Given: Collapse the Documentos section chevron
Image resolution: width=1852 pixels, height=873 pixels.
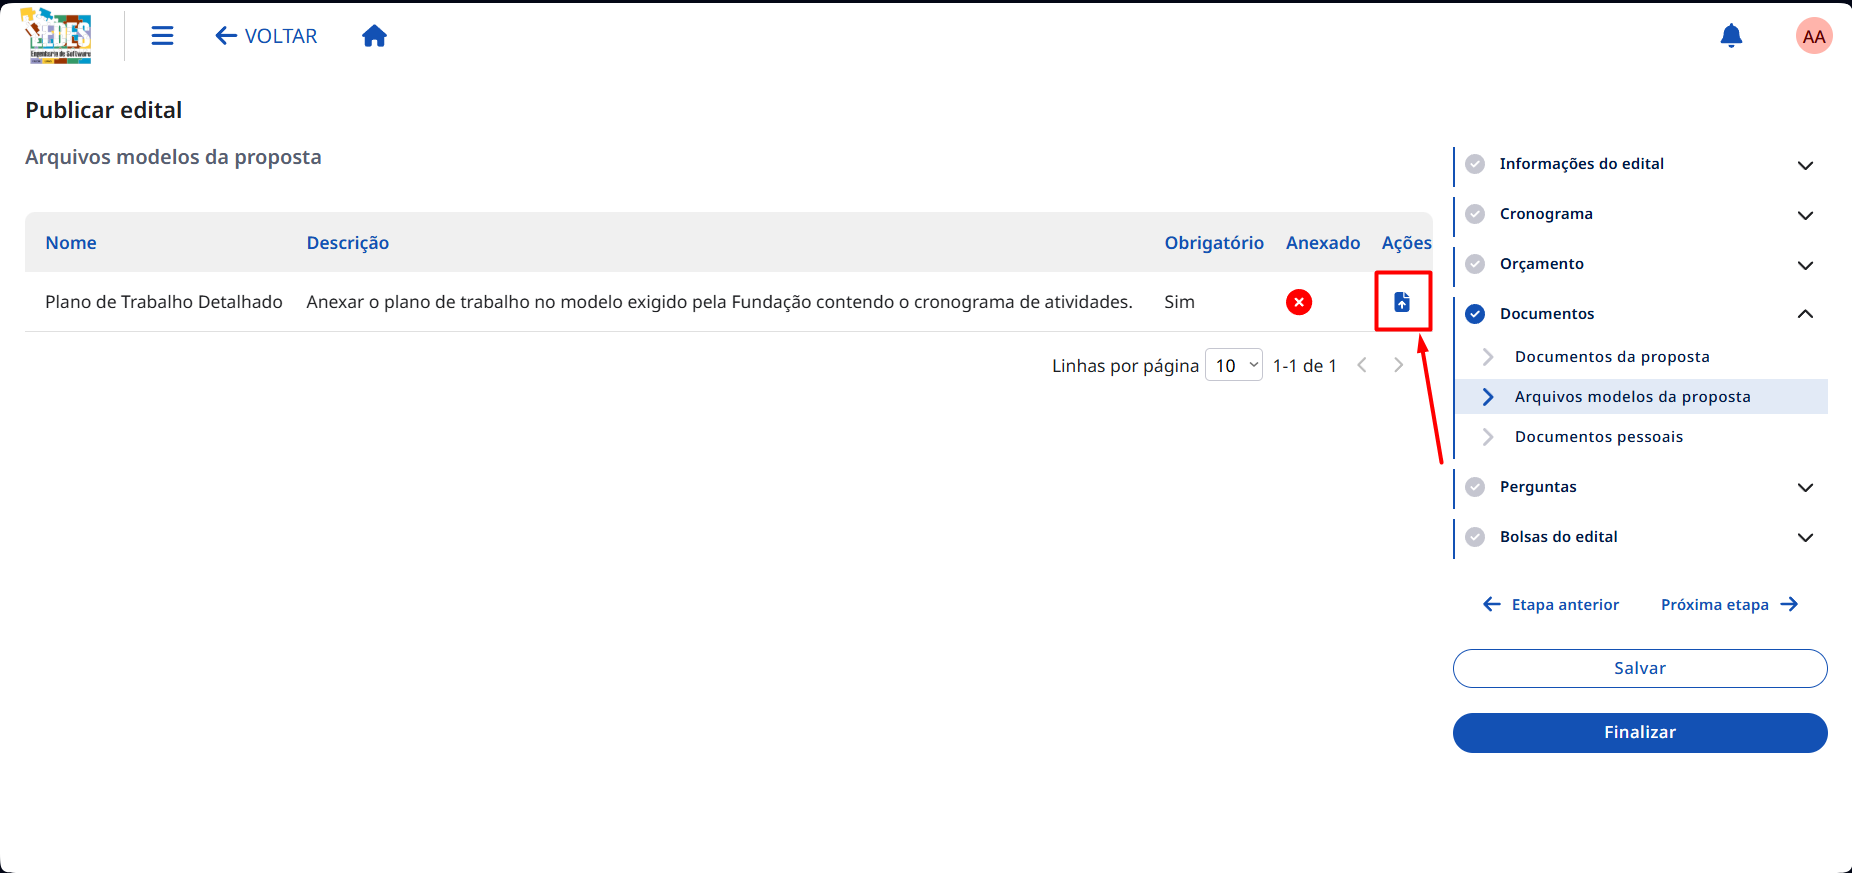Looking at the screenshot, I should click(x=1805, y=314).
